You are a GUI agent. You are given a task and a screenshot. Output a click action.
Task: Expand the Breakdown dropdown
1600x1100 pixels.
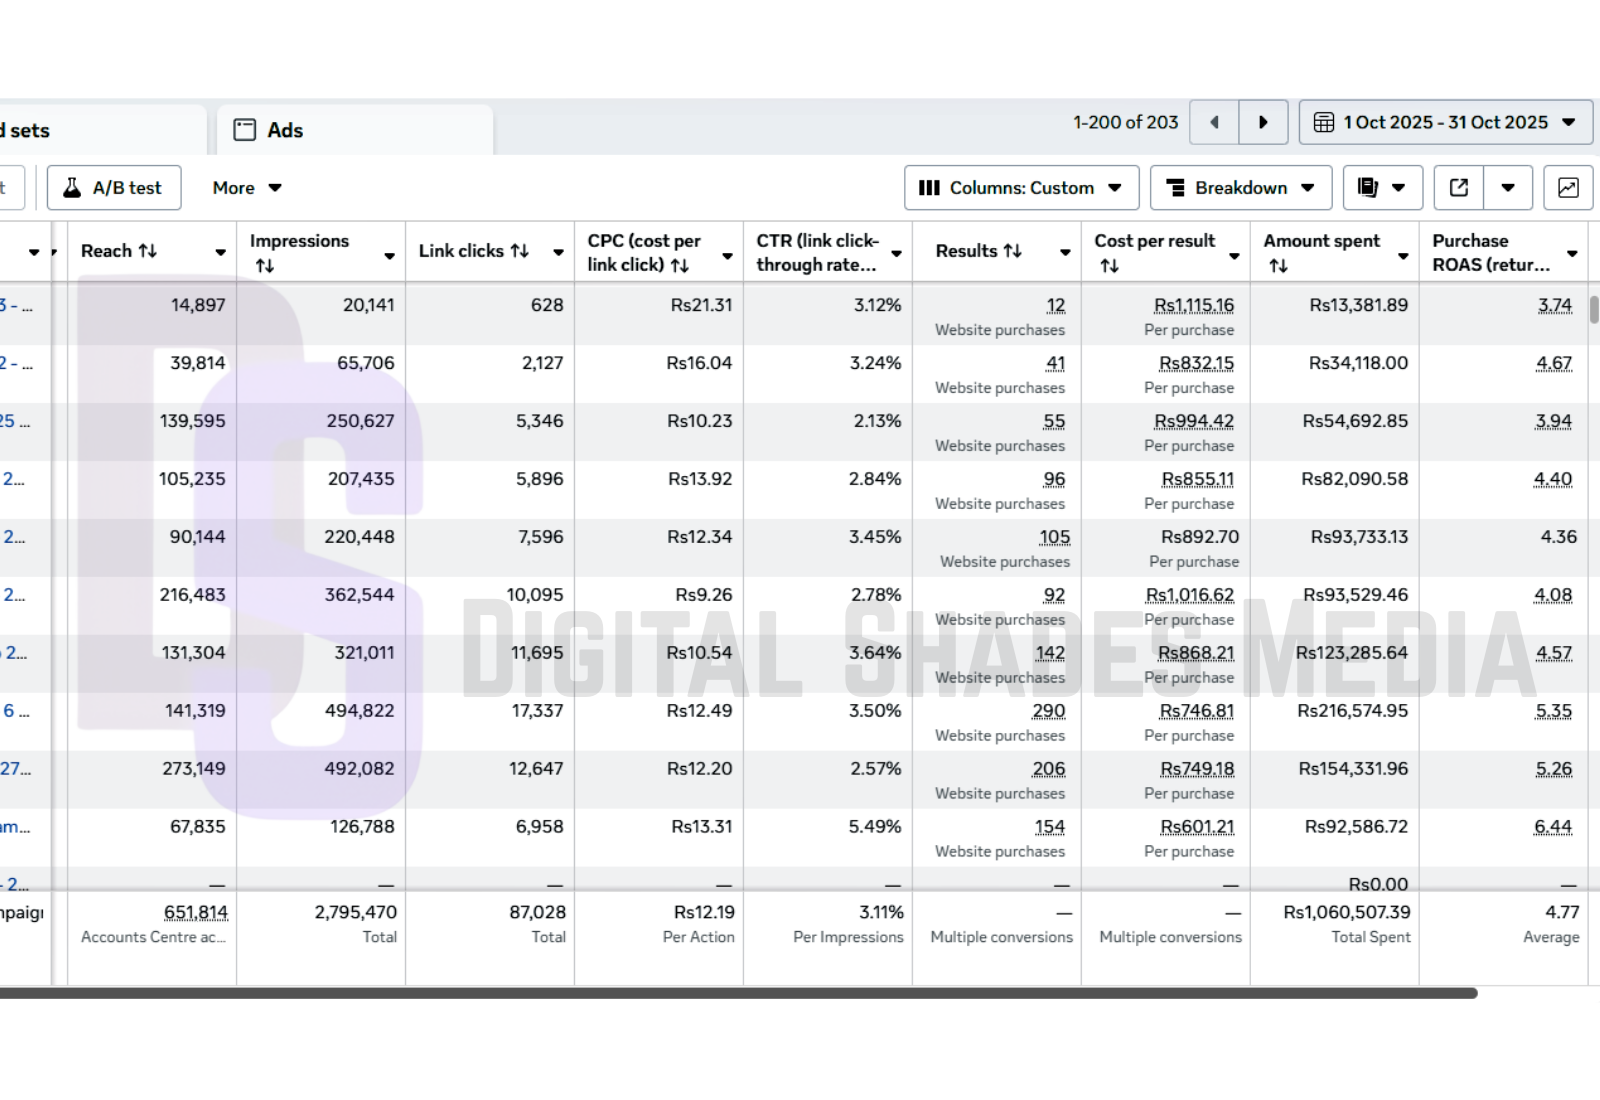tap(1240, 188)
